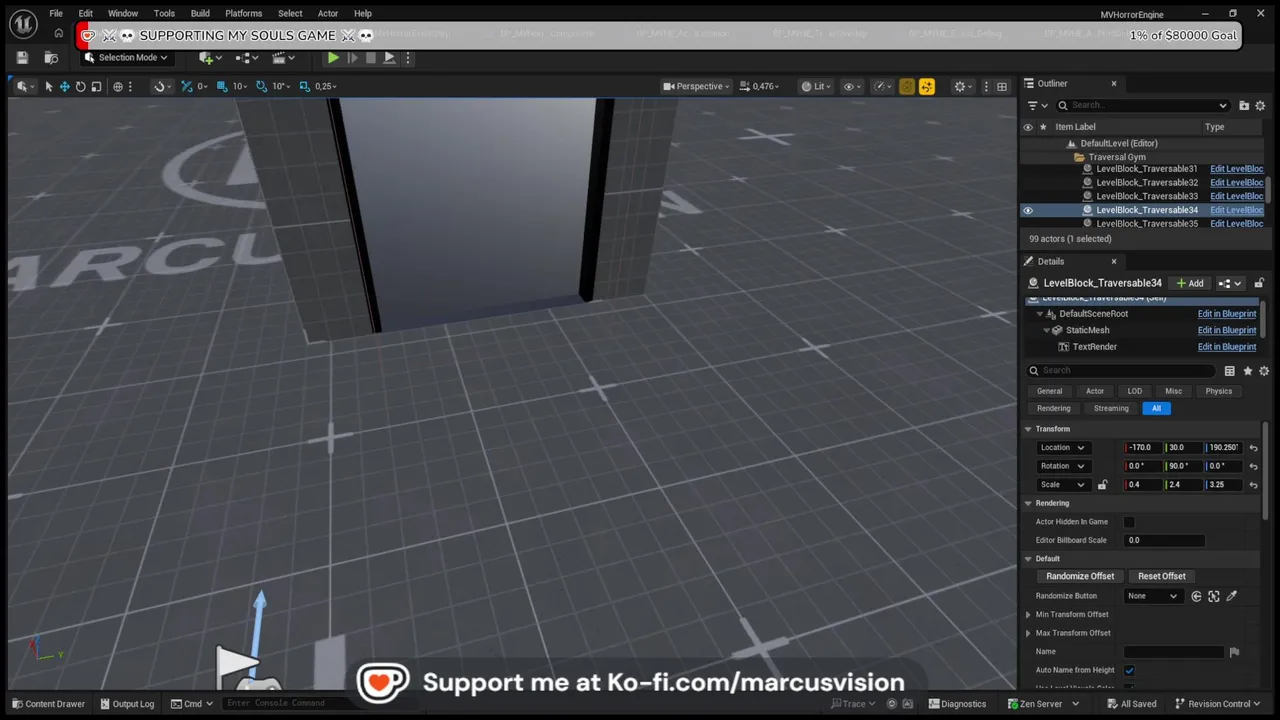The width and height of the screenshot is (1280, 720).
Task: Toggle the world/local coordinate globe icon
Action: pyautogui.click(x=118, y=86)
